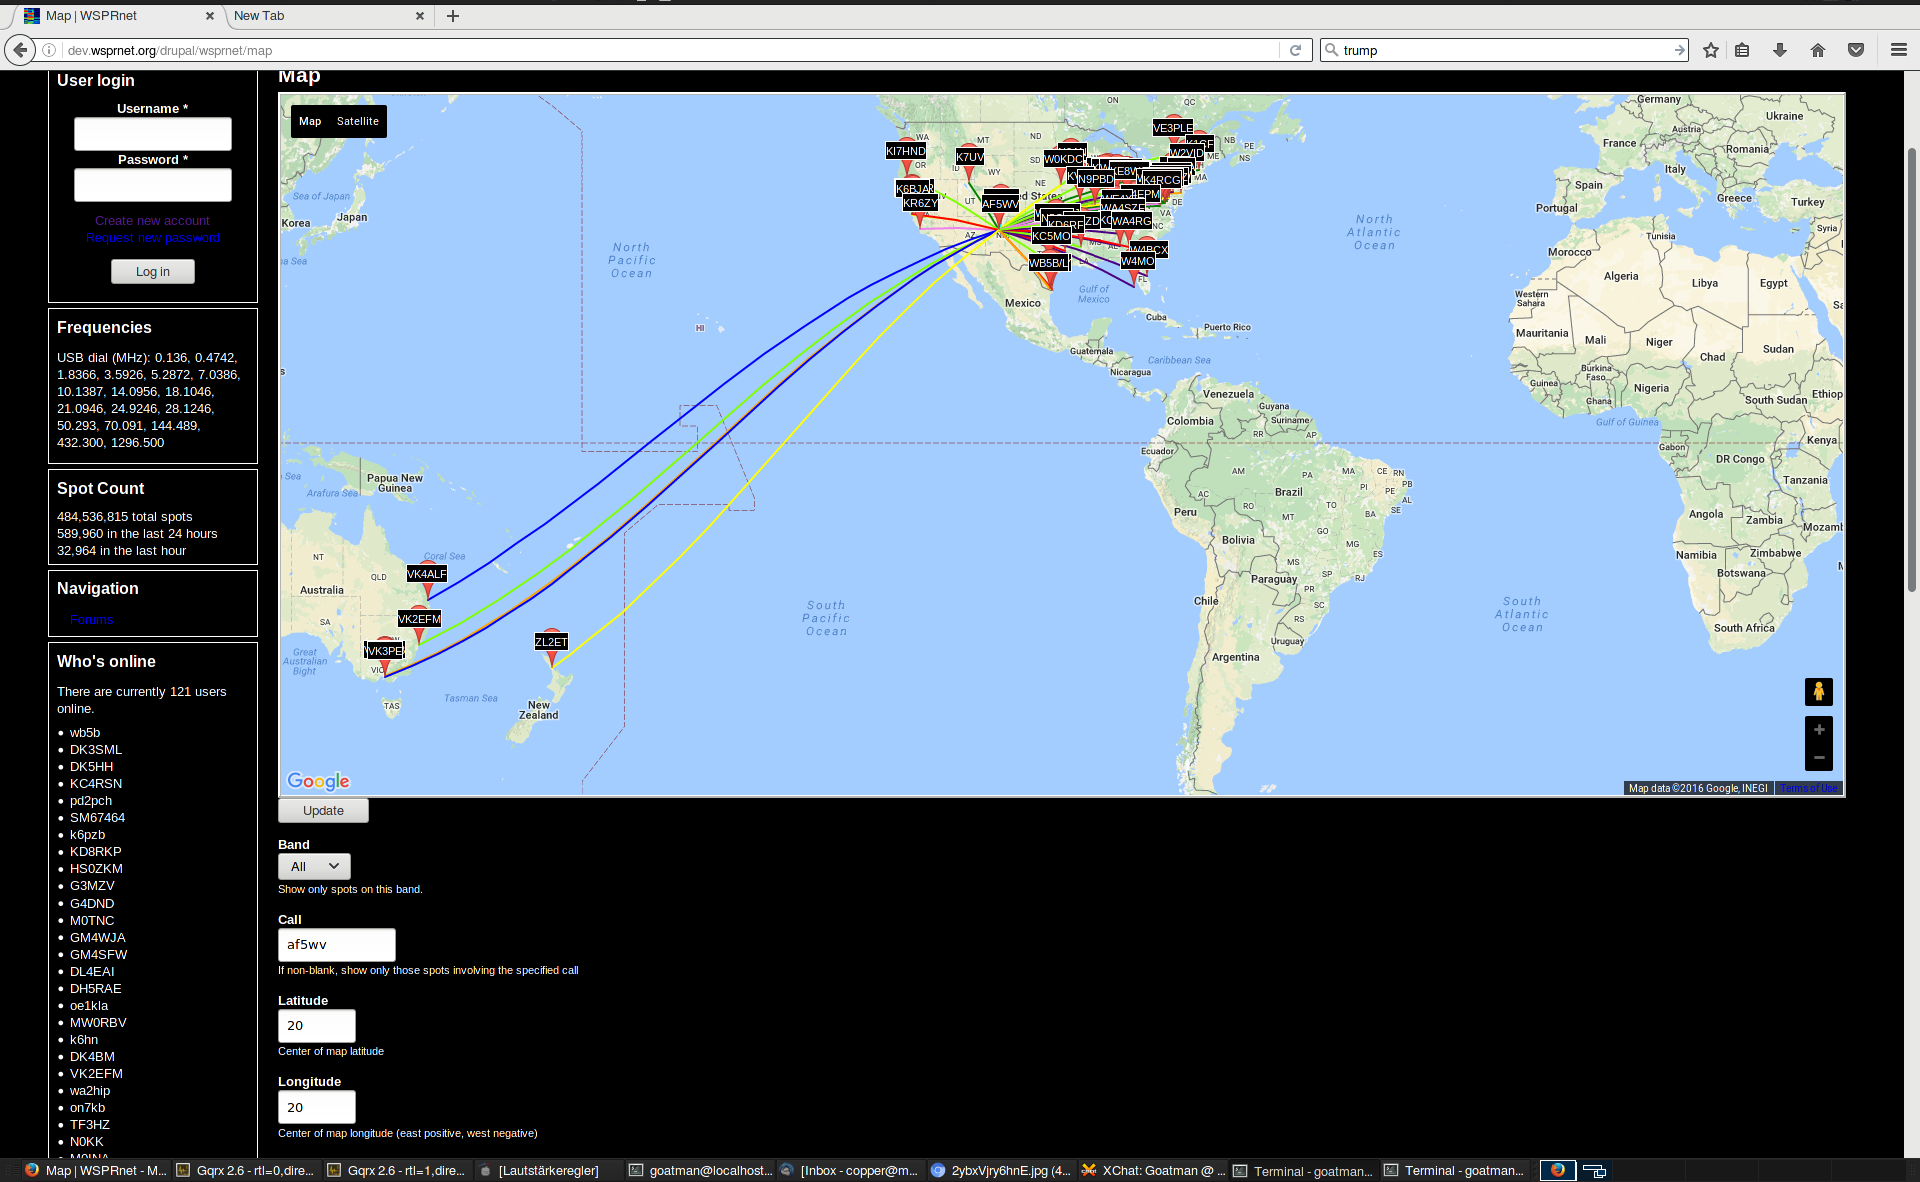Focus the Password field
Viewport: 1920px width, 1182px height.
click(x=153, y=185)
